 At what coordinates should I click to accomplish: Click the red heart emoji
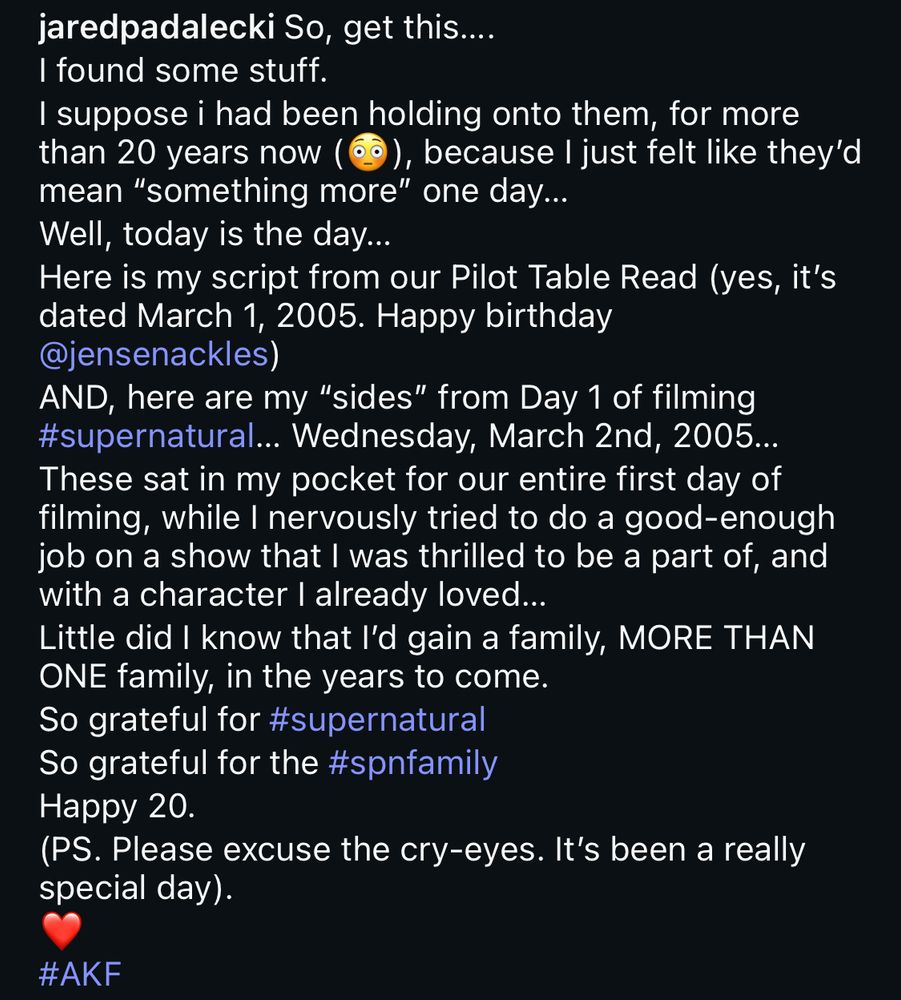(x=61, y=931)
